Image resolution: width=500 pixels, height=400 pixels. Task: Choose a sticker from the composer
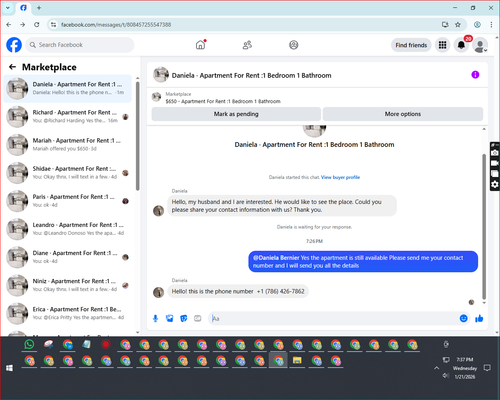click(184, 319)
